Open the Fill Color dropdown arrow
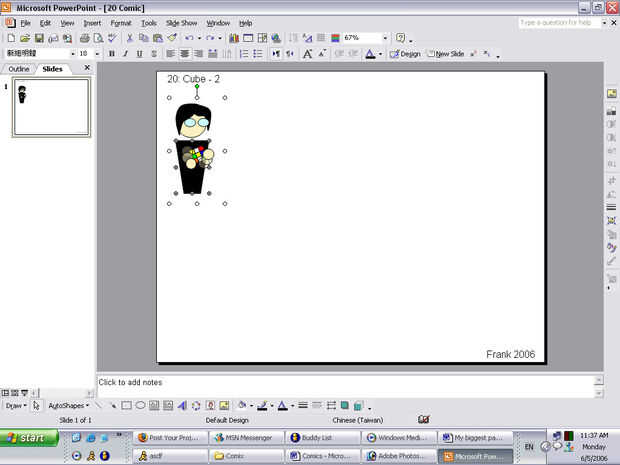Viewport: 620px width, 465px height. (251, 406)
